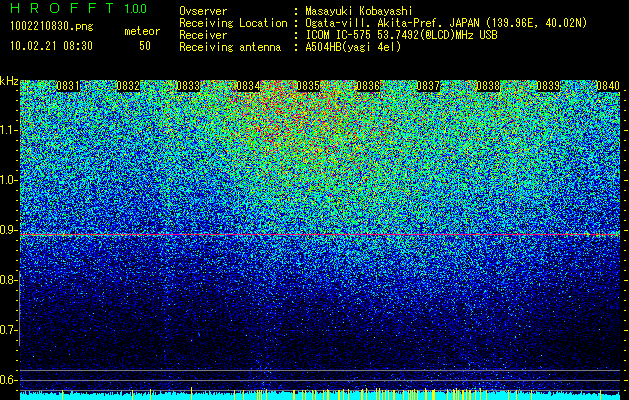
Task: Click the 0836 time marker
Action: [x=368, y=86]
